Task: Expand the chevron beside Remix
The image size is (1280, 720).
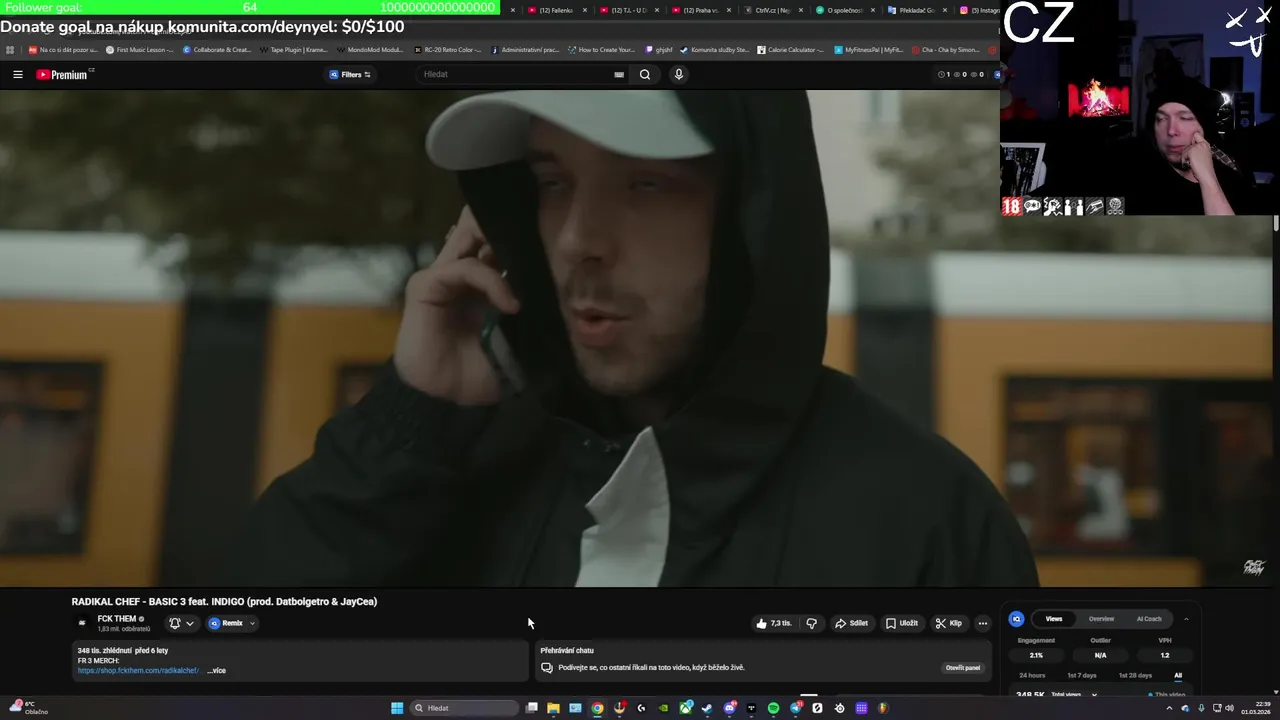Action: (252, 623)
